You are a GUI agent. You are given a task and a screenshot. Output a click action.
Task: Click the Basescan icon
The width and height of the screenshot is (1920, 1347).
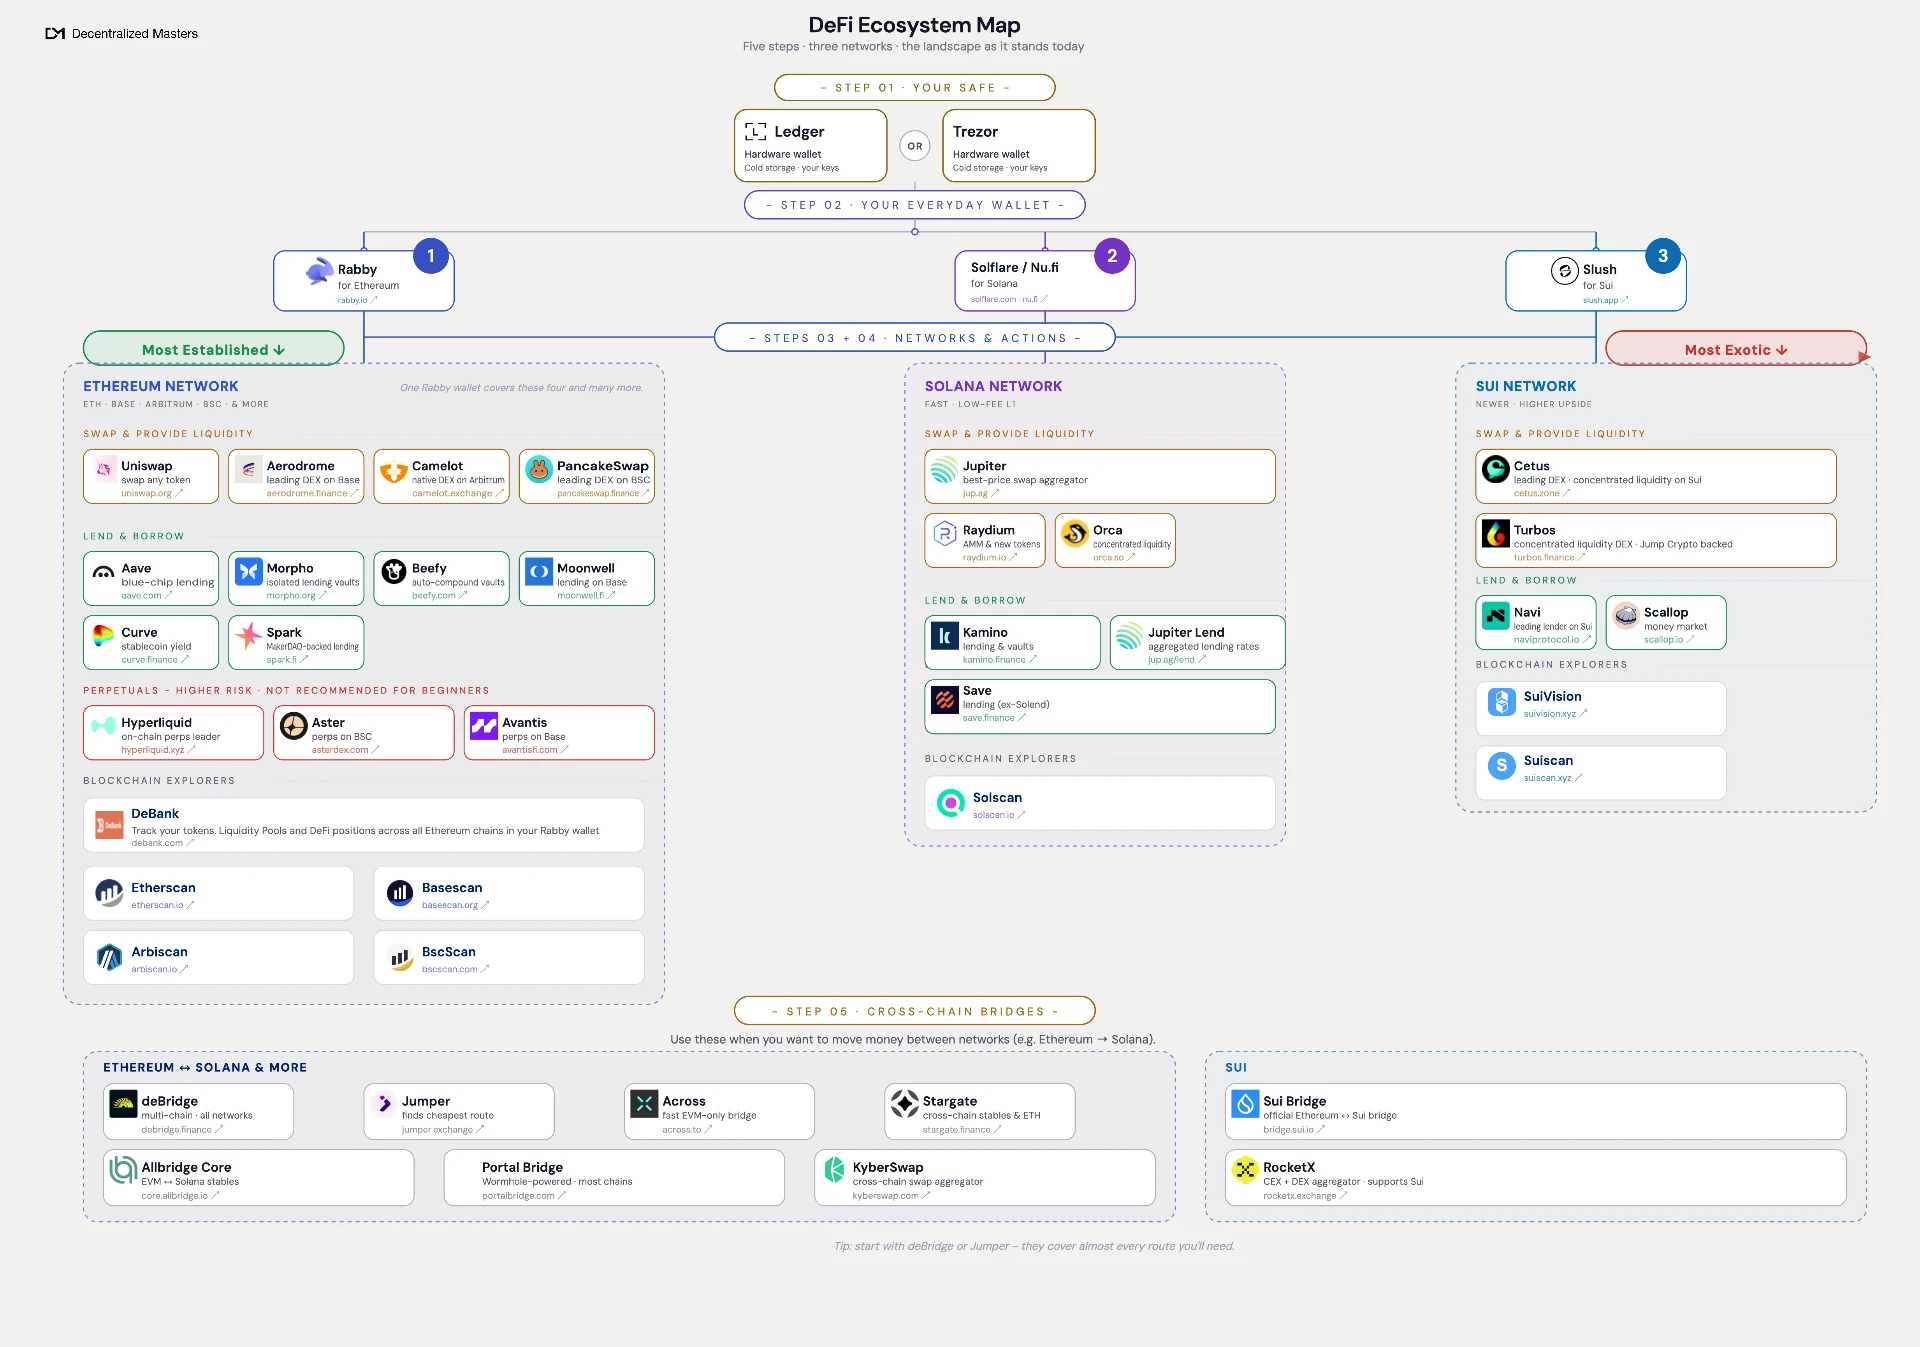pos(400,893)
